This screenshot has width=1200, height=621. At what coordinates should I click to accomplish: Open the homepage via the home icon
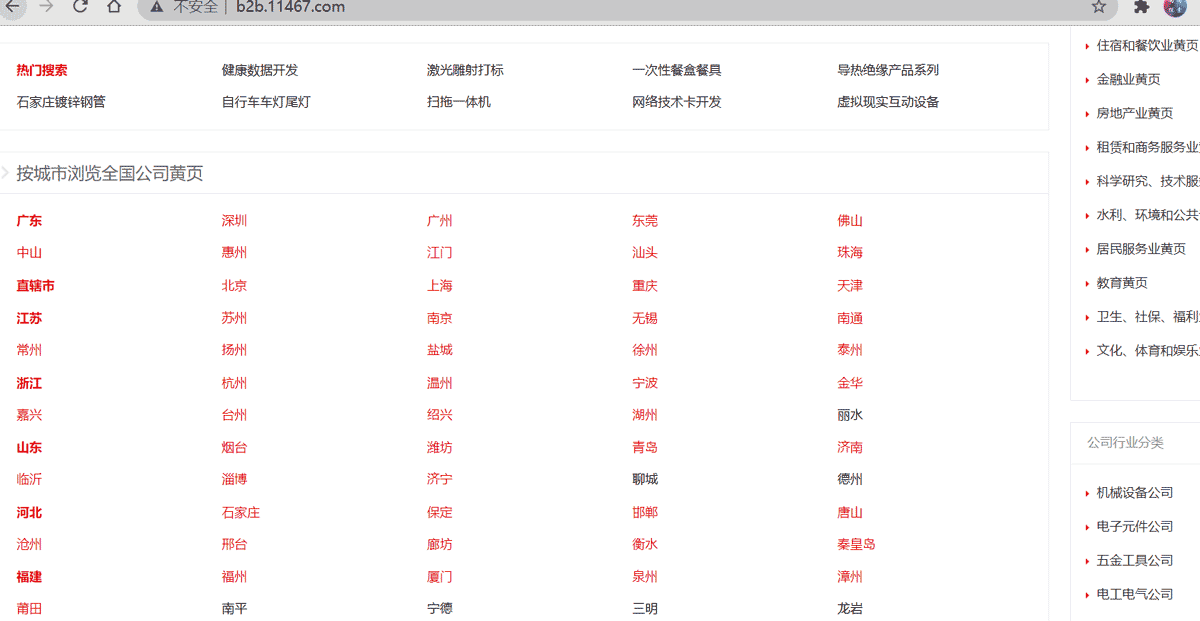point(114,6)
